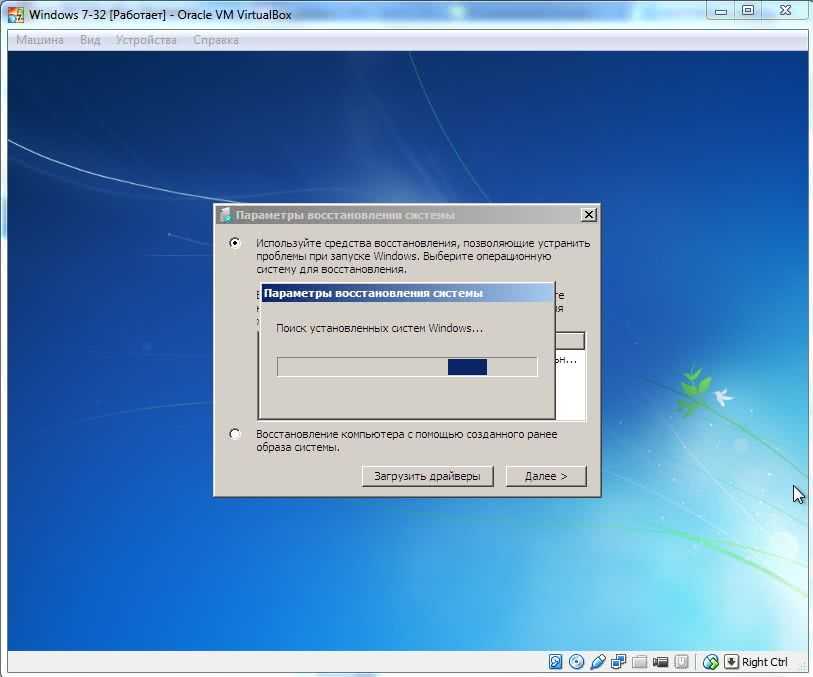813x677 pixels.
Task: Click the shared folders status icon
Action: [640, 662]
